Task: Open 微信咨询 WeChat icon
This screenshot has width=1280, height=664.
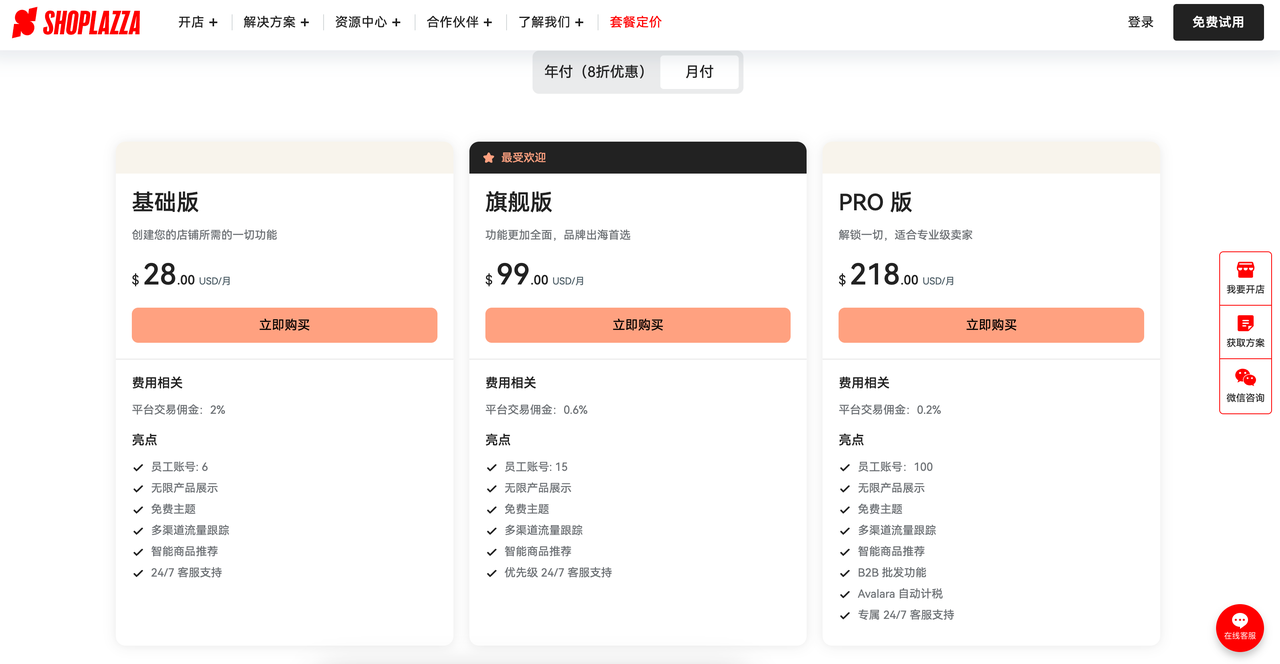Action: 1245,378
